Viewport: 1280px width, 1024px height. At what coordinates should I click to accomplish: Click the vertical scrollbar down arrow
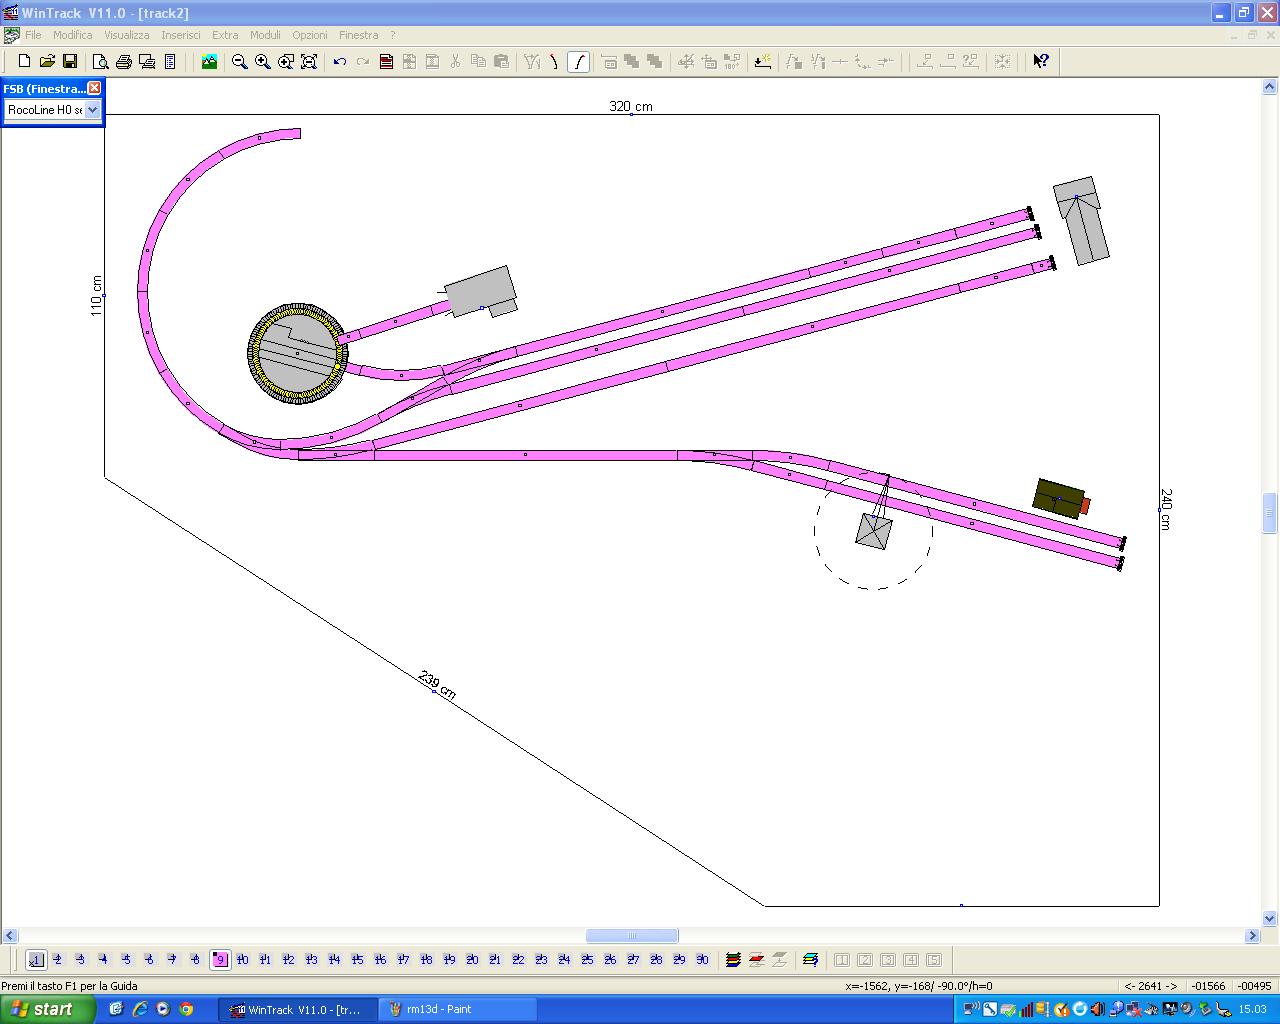(x=1270, y=918)
